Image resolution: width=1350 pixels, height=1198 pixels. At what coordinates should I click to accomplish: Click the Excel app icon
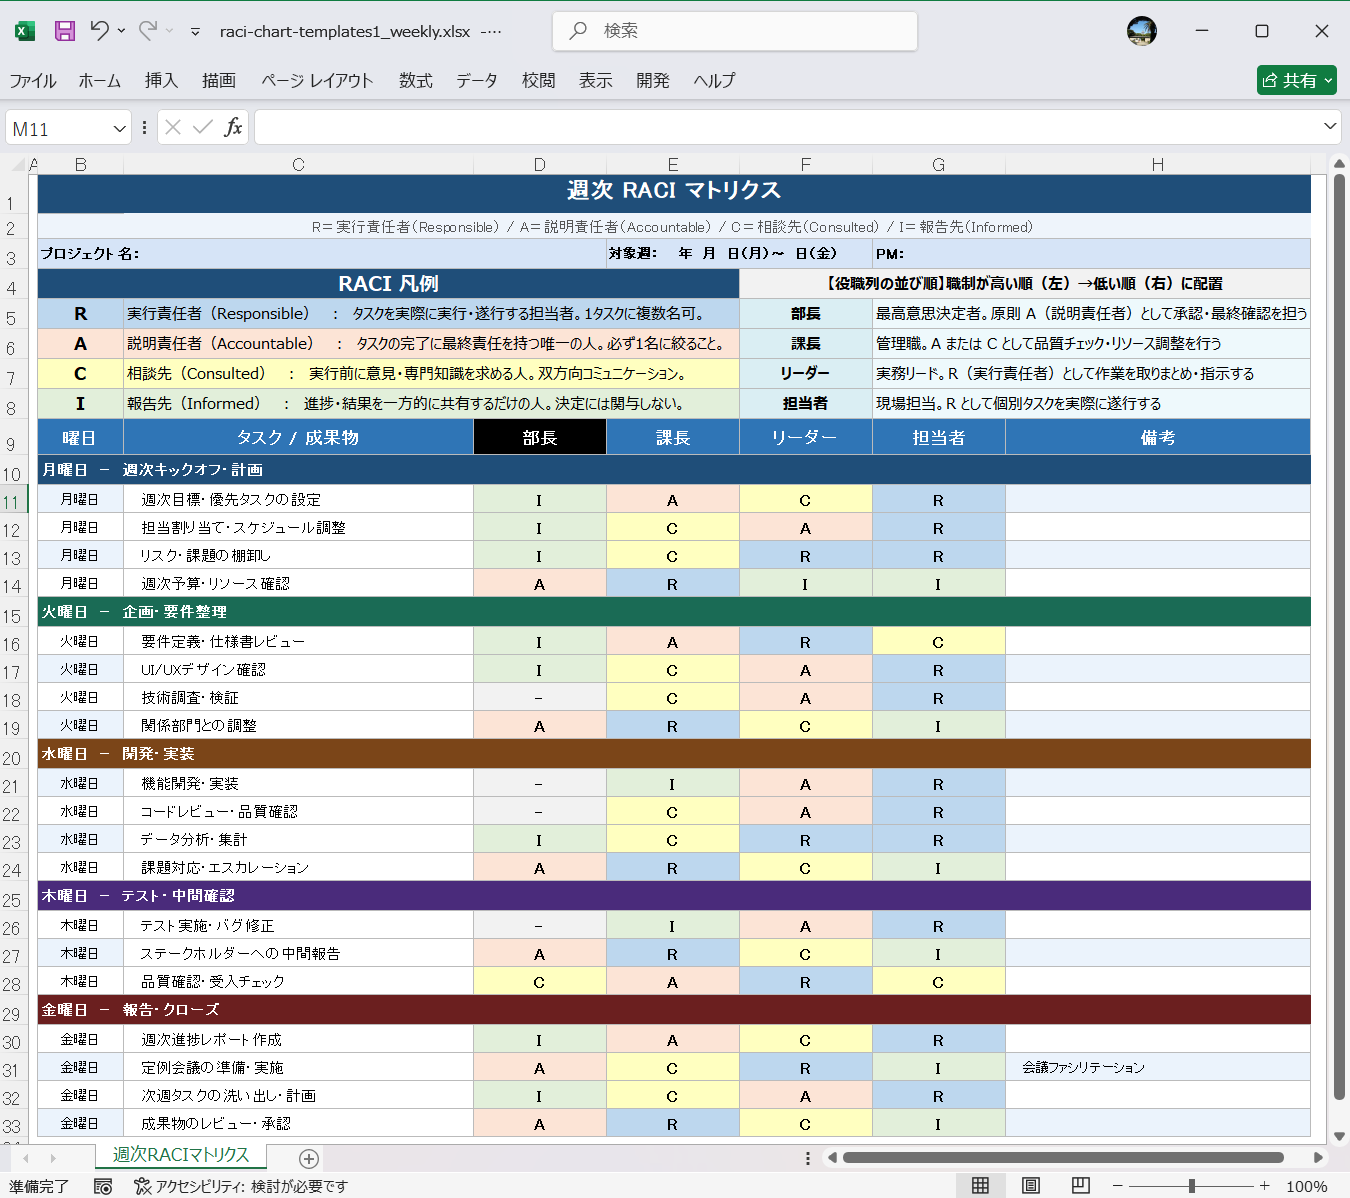click(x=25, y=31)
